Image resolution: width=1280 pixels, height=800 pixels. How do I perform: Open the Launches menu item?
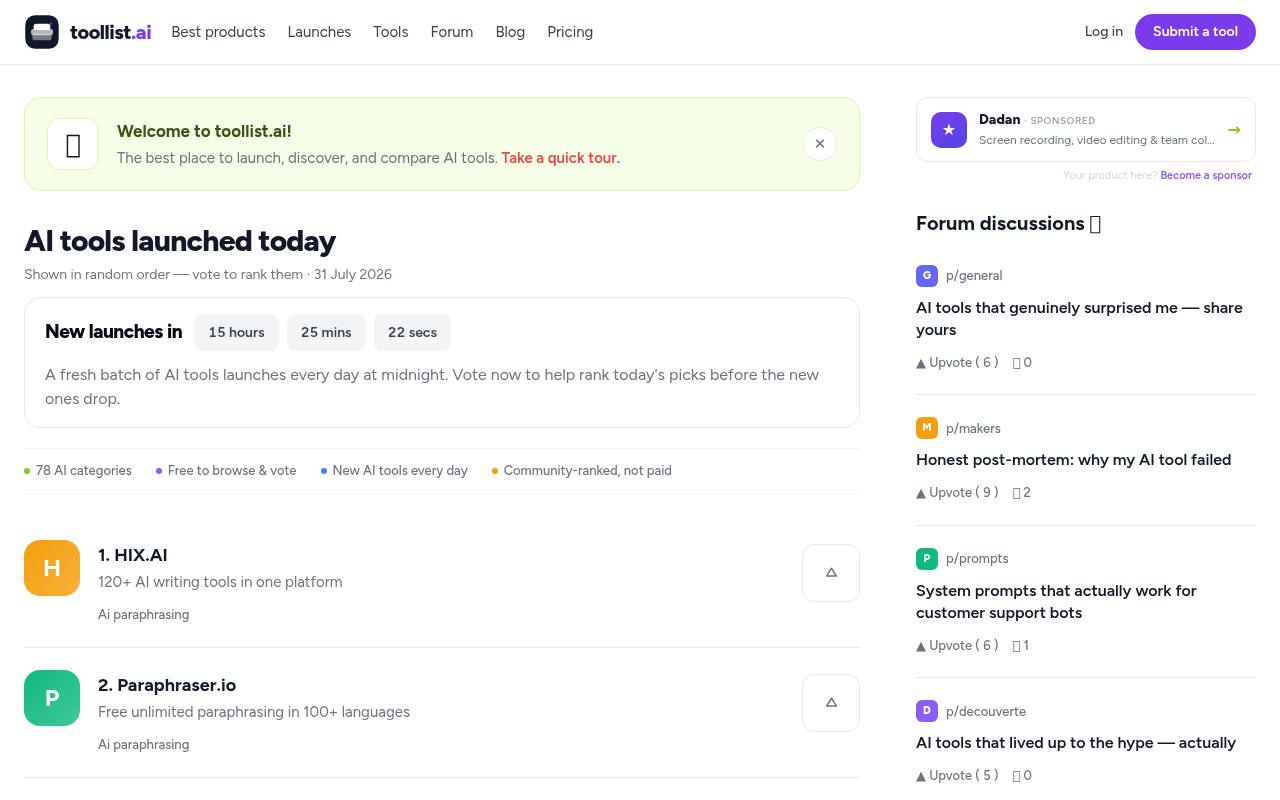(x=319, y=32)
